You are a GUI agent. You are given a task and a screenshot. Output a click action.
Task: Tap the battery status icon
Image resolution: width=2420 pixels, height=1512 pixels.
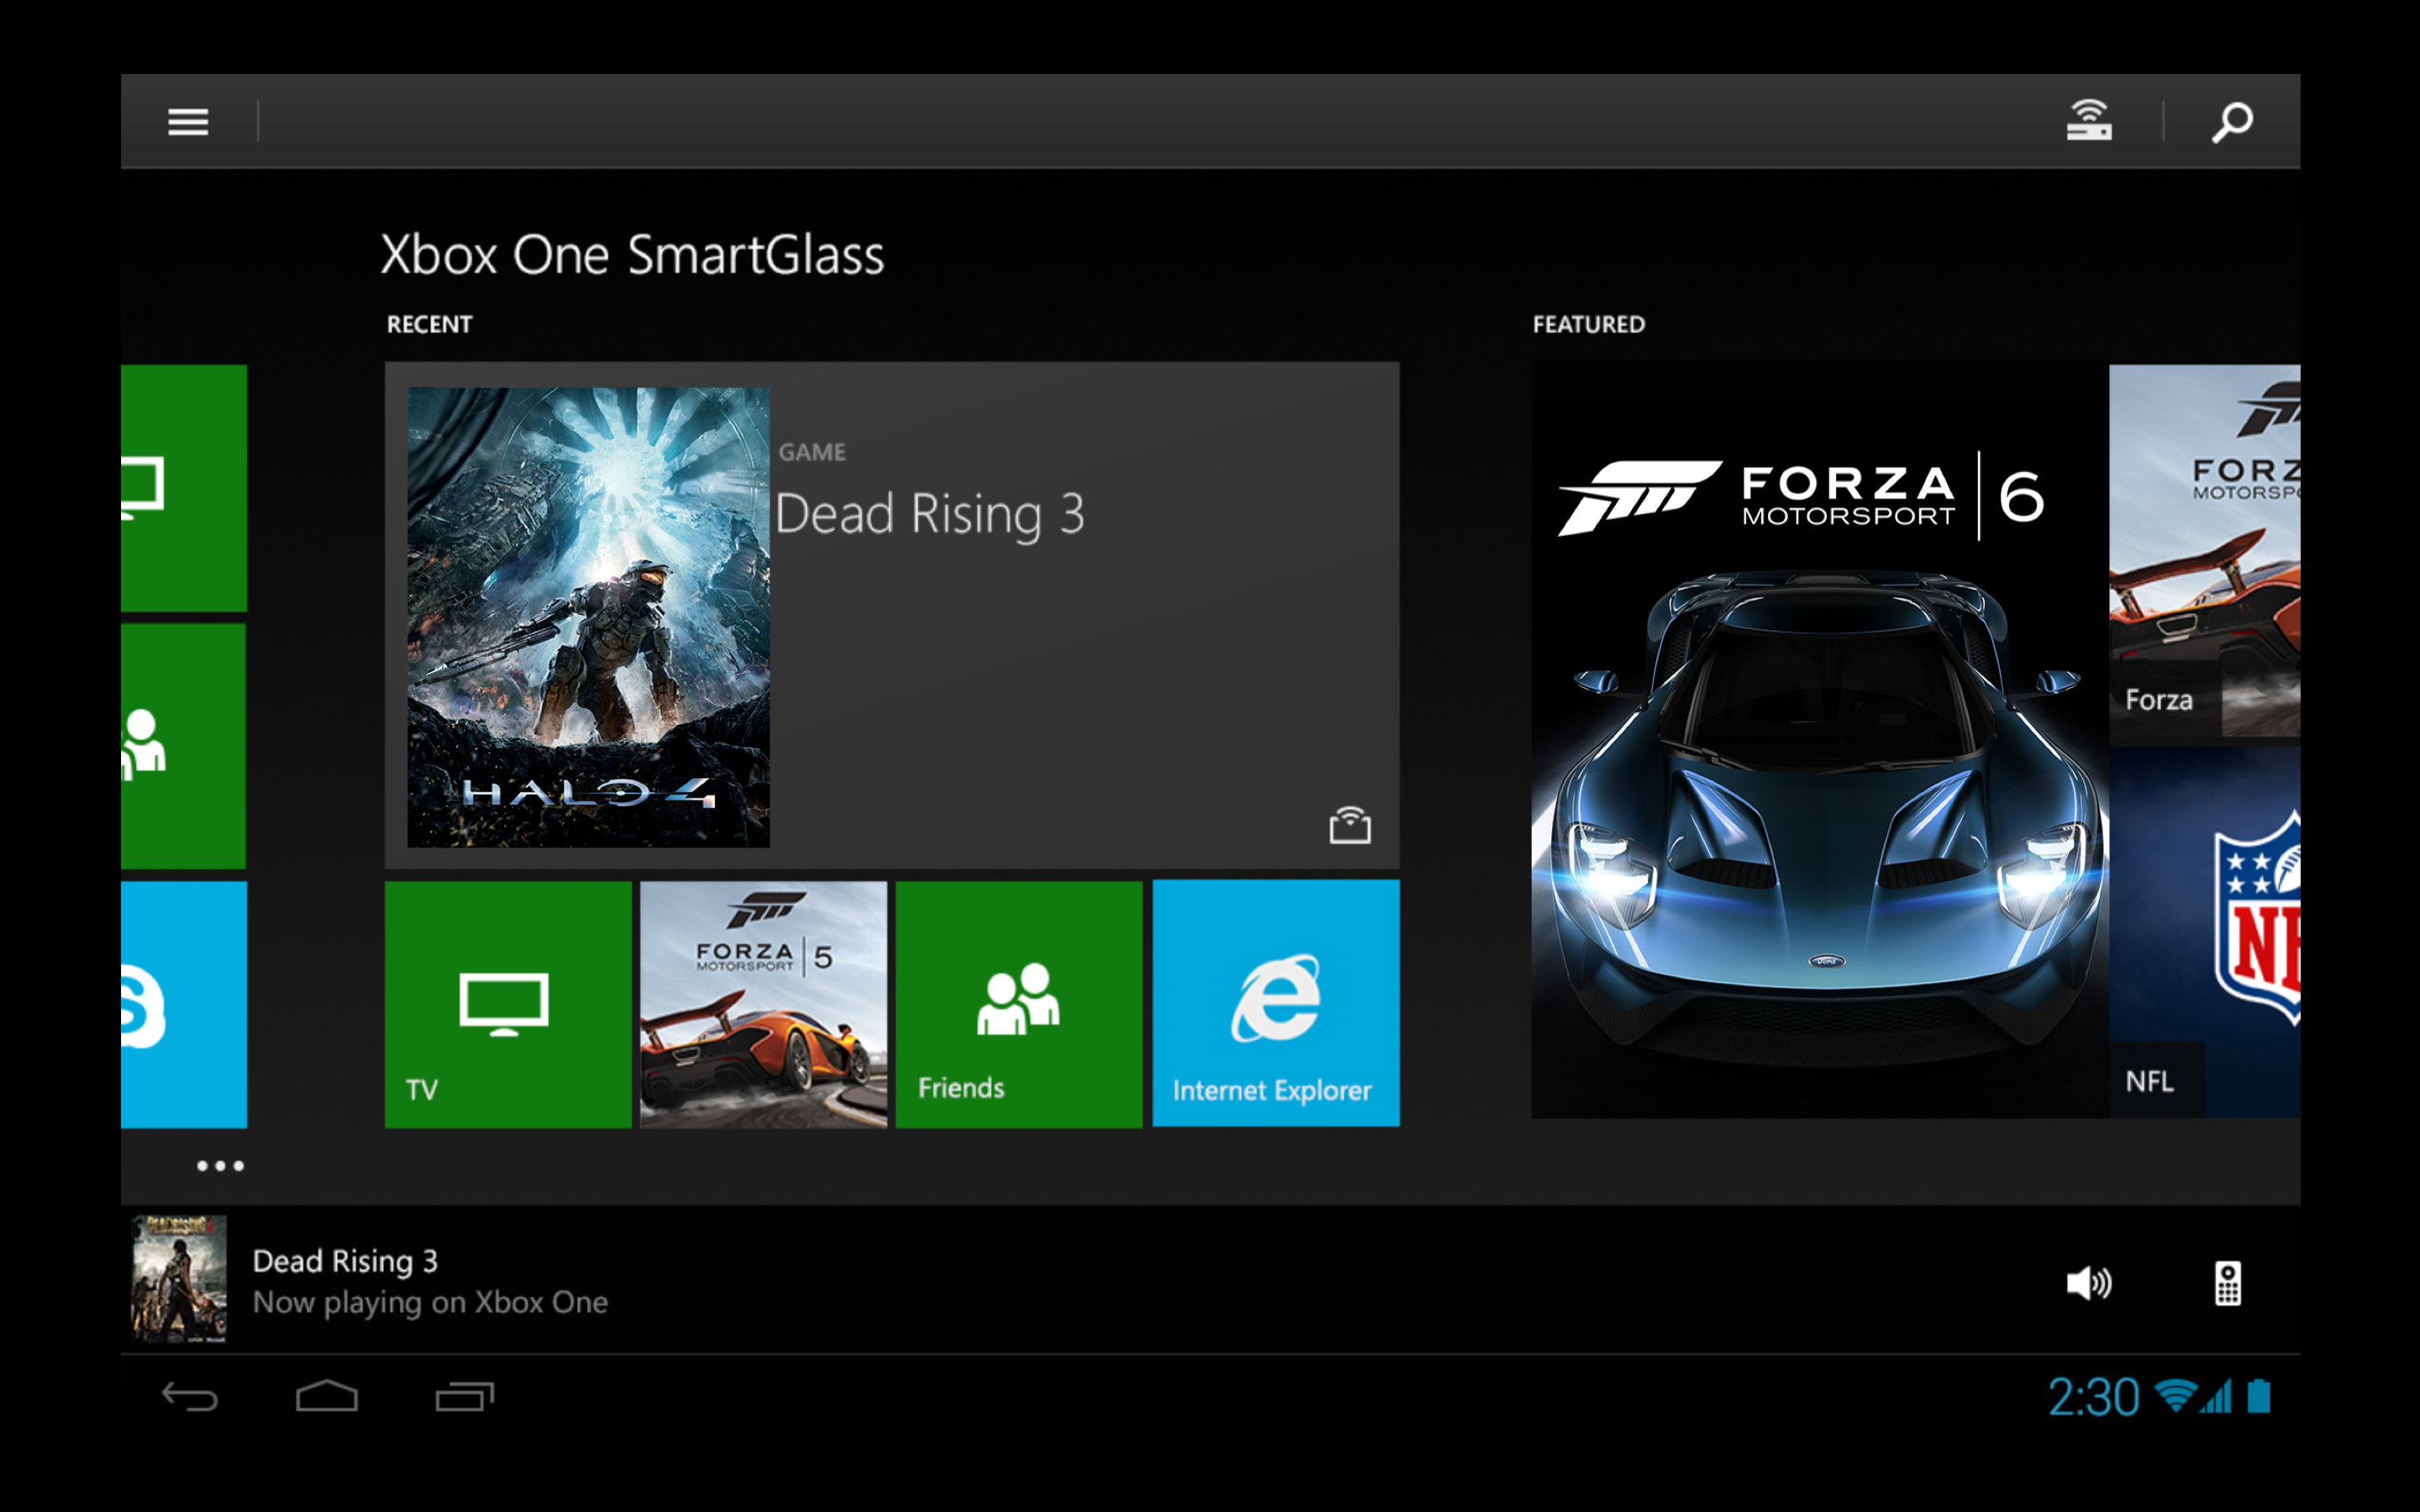(2259, 1396)
